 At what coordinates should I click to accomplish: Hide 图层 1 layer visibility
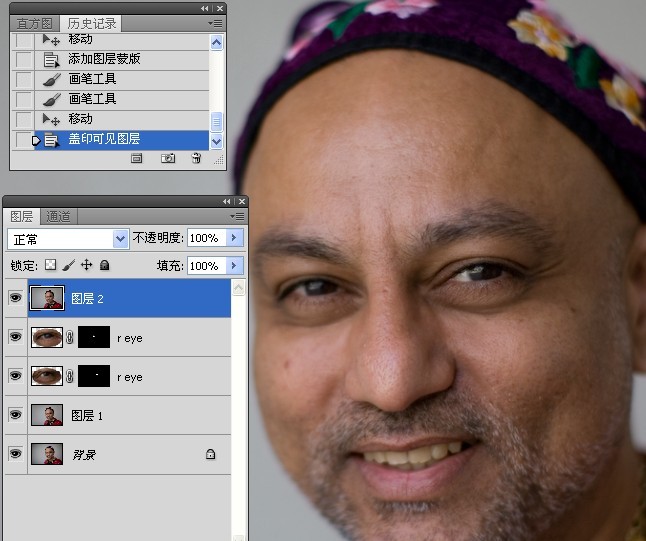click(16, 415)
